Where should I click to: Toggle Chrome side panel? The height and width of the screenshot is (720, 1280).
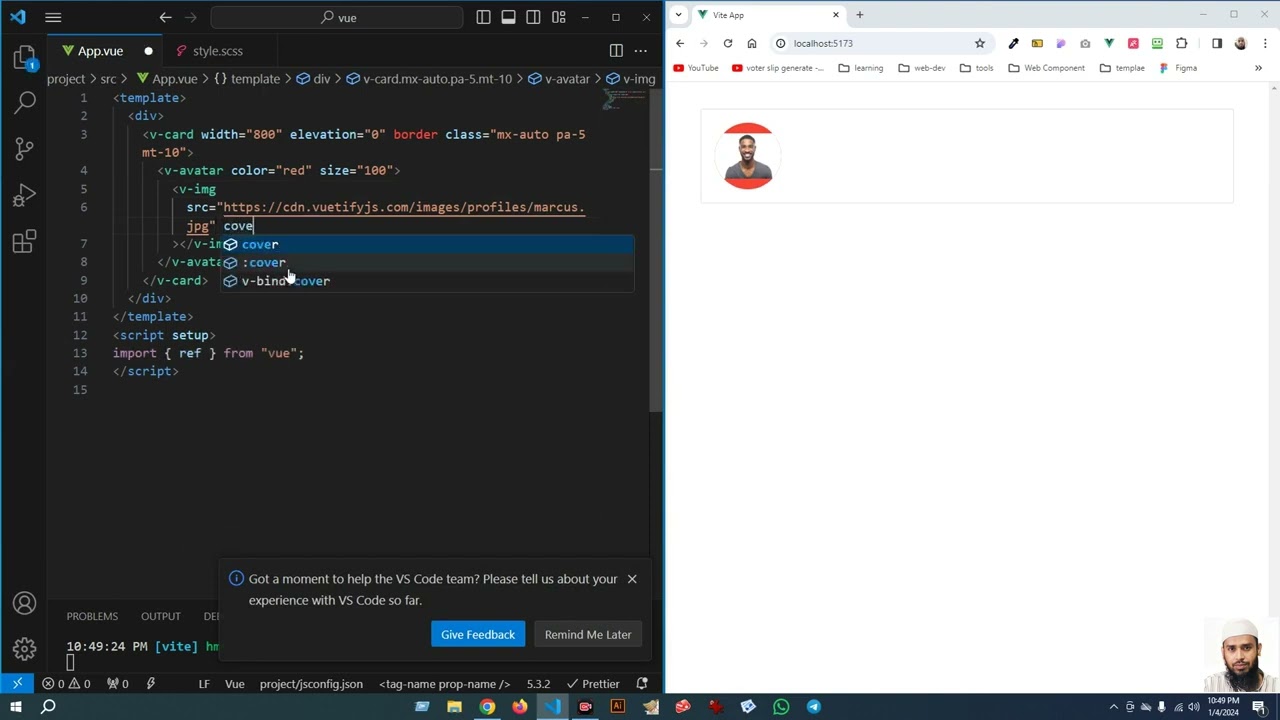click(1217, 43)
